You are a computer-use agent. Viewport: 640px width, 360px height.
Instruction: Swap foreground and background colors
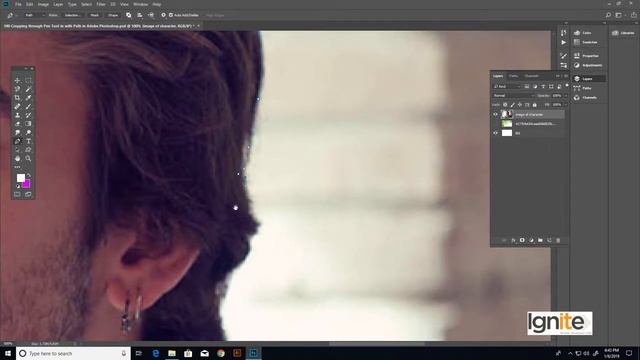pyautogui.click(x=29, y=176)
